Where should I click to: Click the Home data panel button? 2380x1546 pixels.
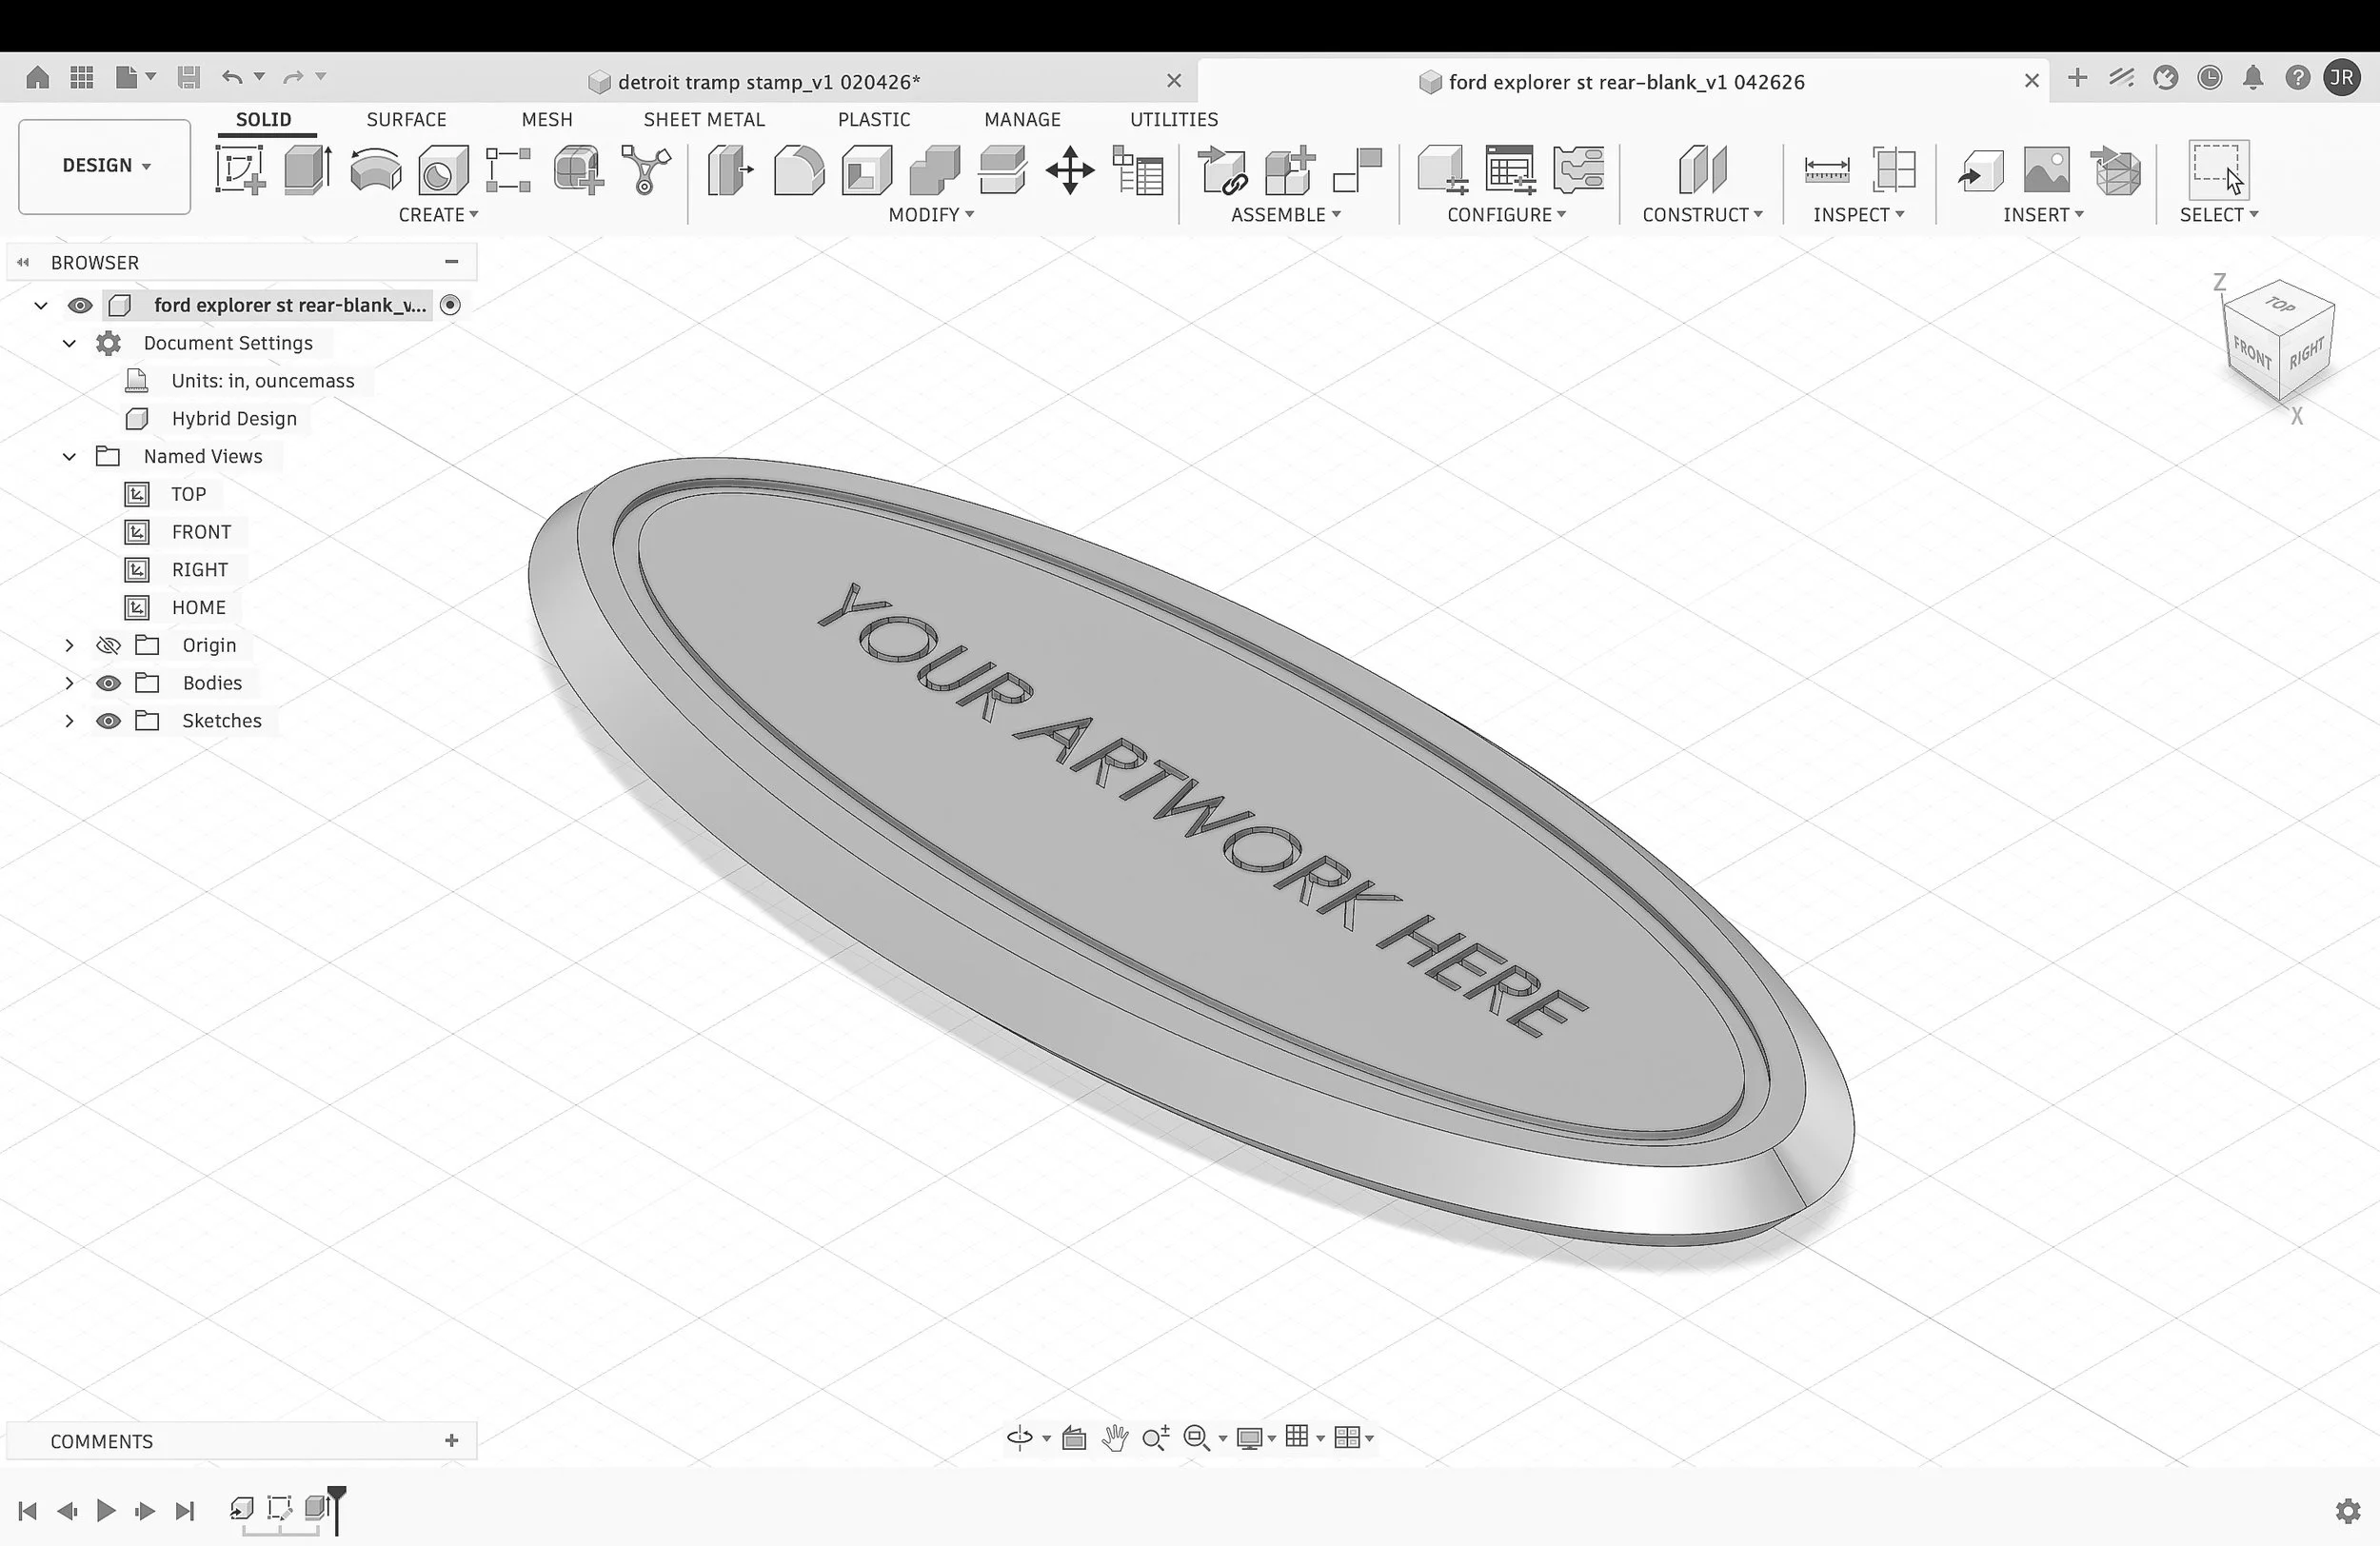[x=38, y=77]
